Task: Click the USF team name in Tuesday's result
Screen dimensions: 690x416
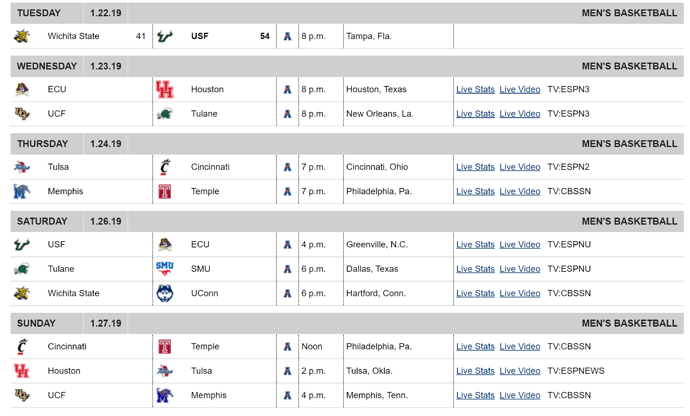Action: [x=199, y=36]
